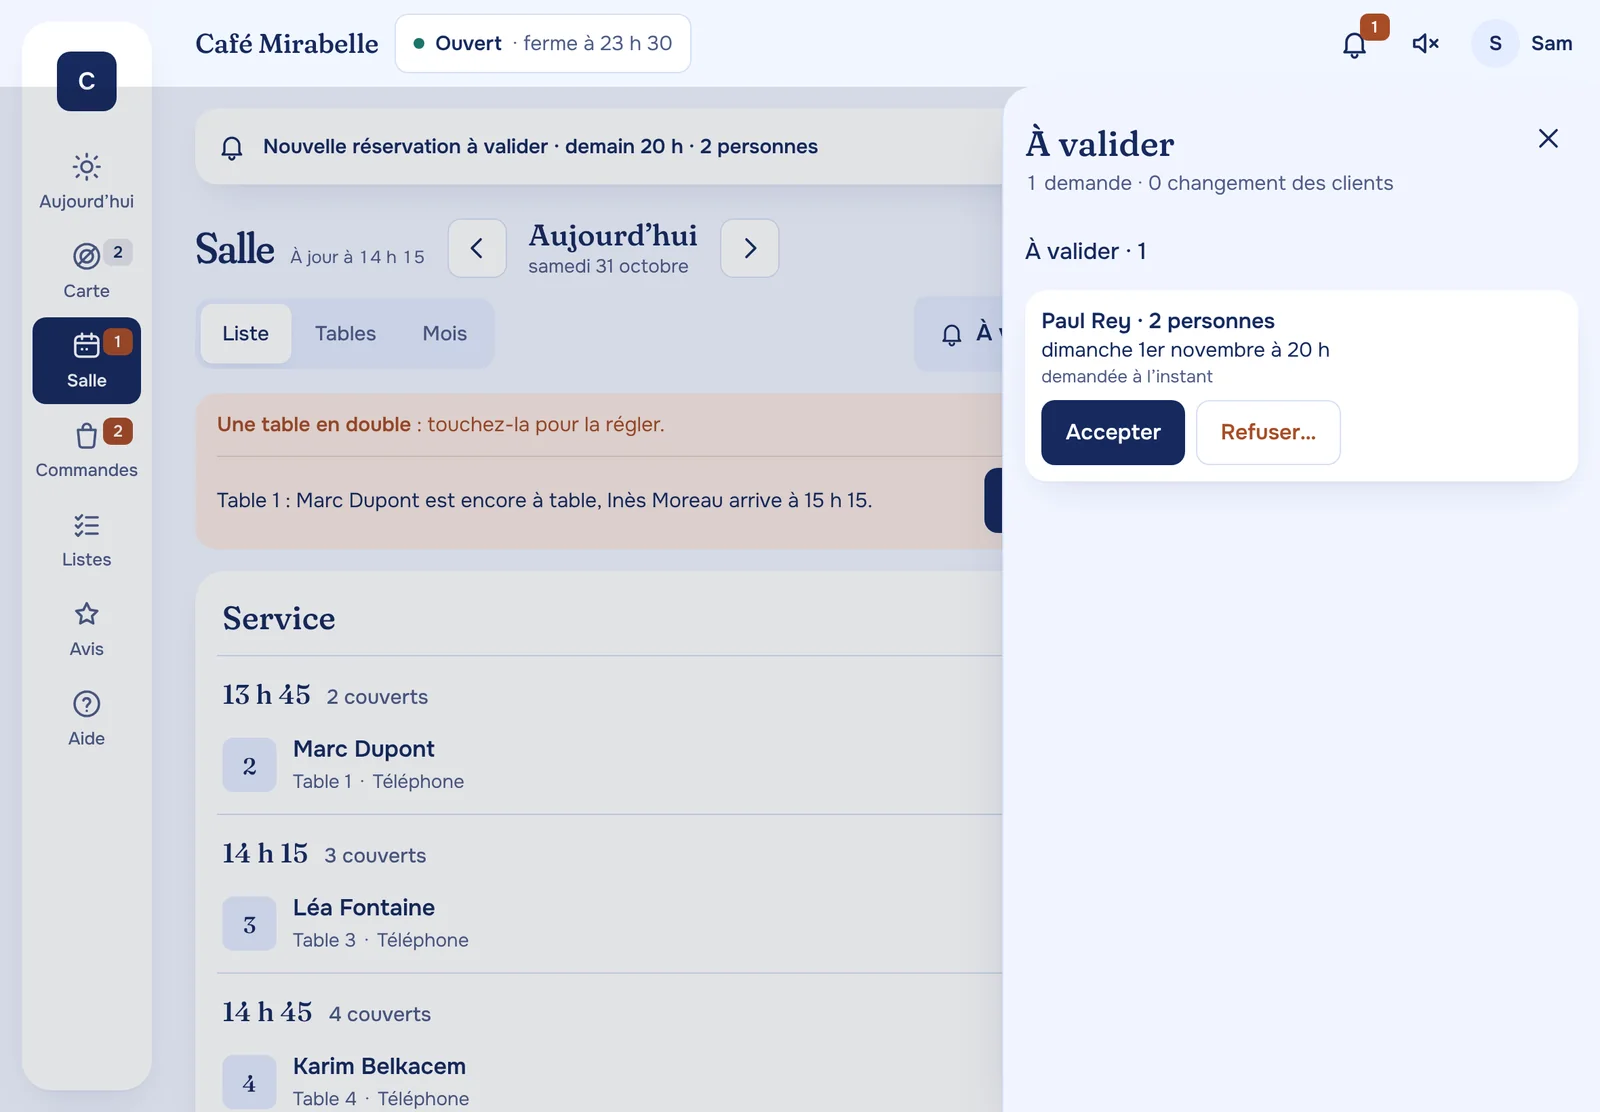Click the Café Mirabelle C logo

coord(86,81)
